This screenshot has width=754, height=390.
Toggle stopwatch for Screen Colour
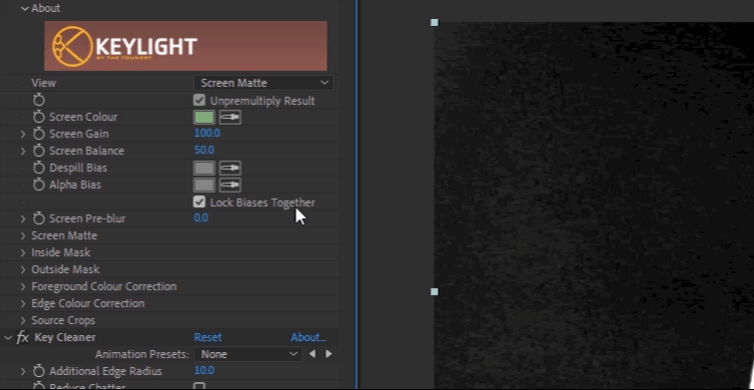(39, 117)
